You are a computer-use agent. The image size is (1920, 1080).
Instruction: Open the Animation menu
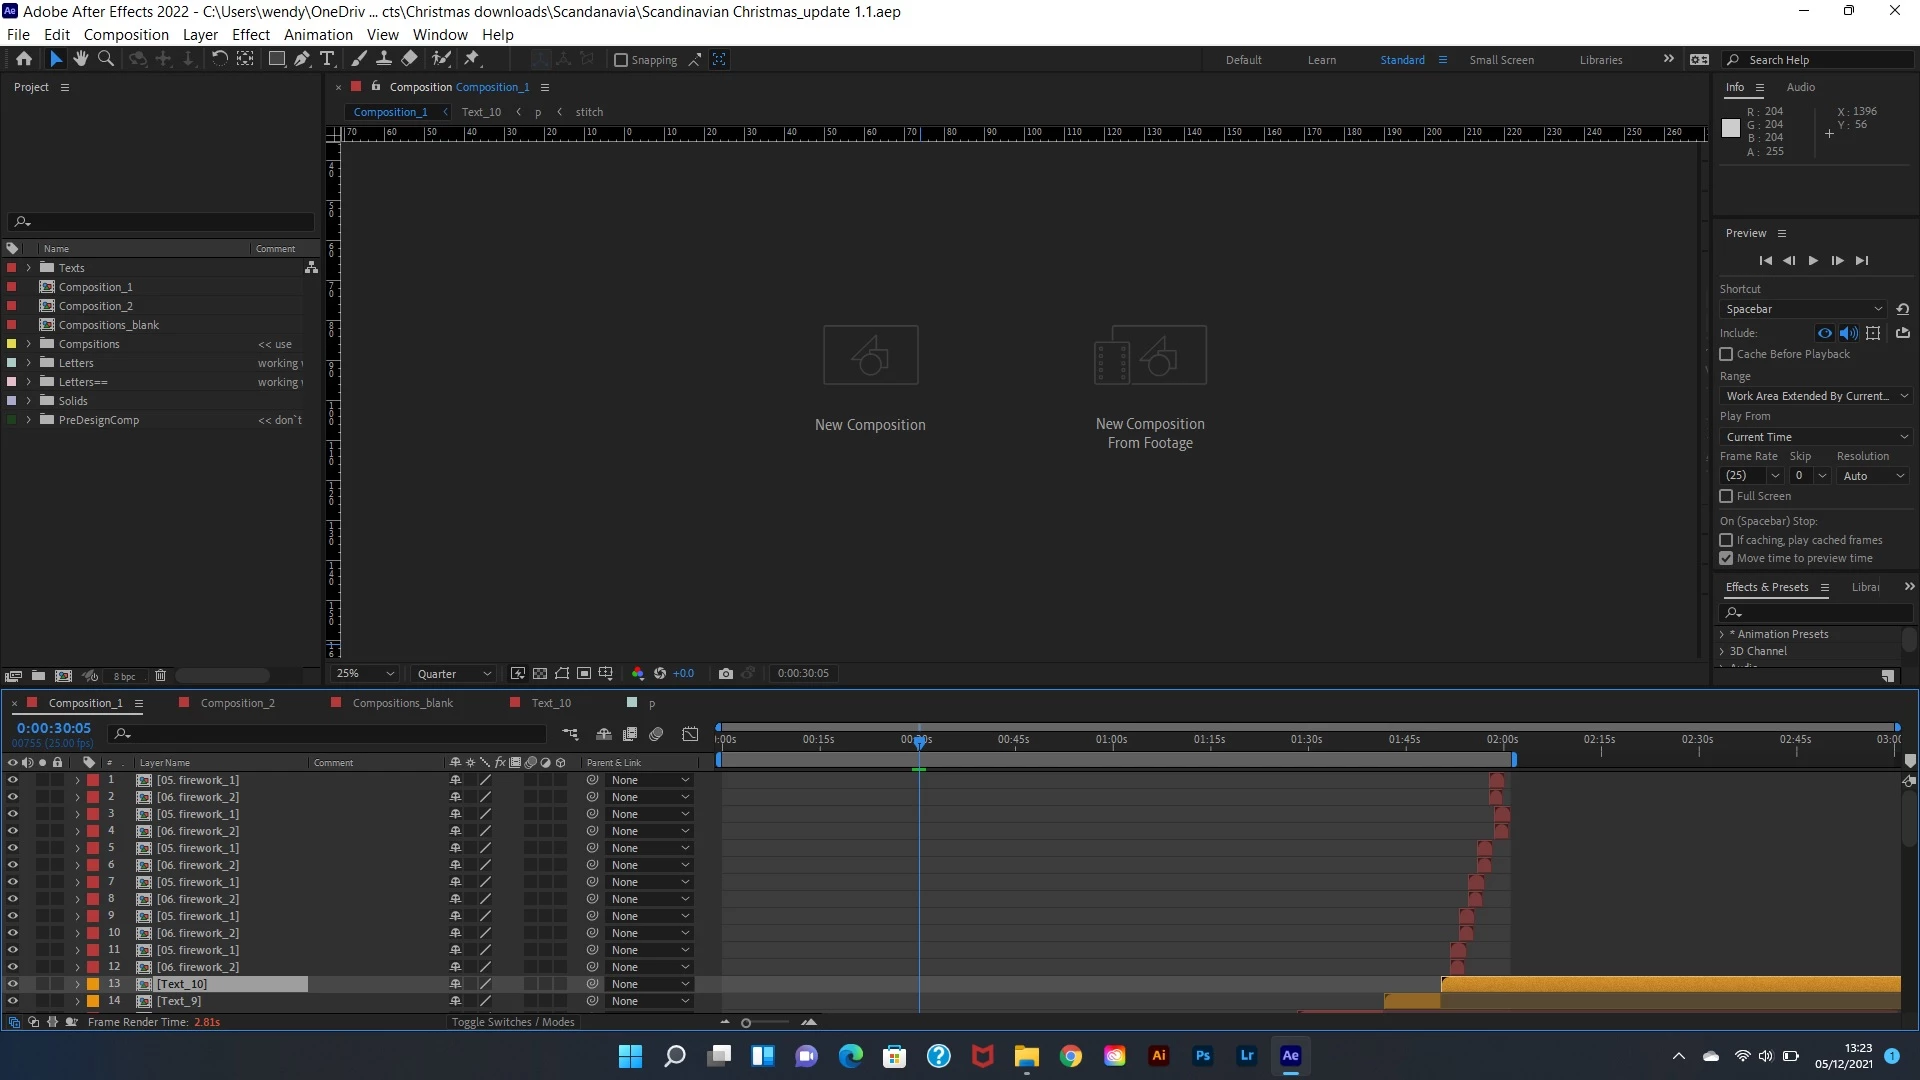318,34
